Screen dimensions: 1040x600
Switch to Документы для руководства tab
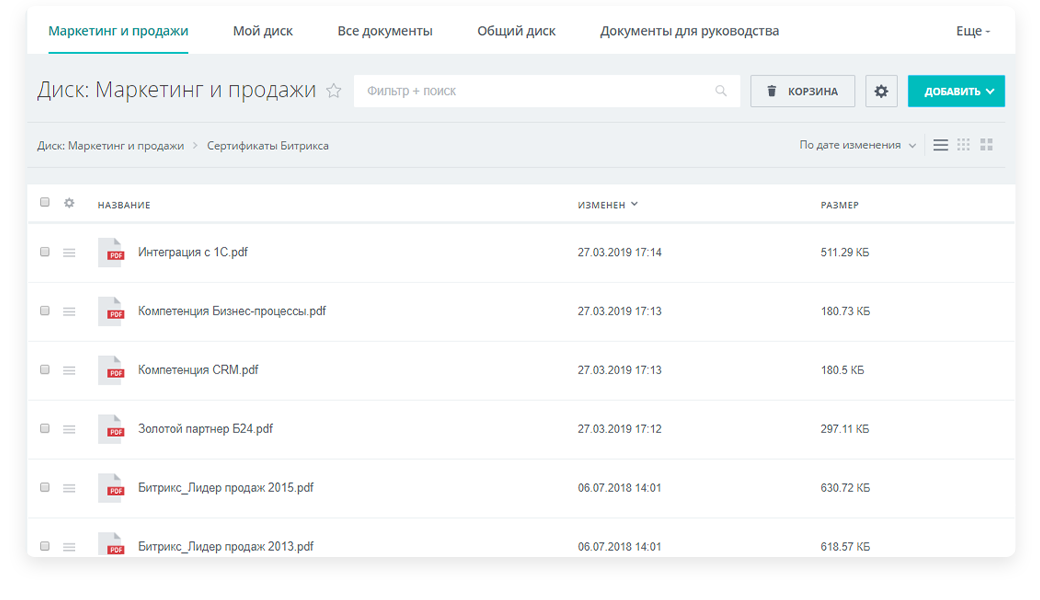pos(690,31)
